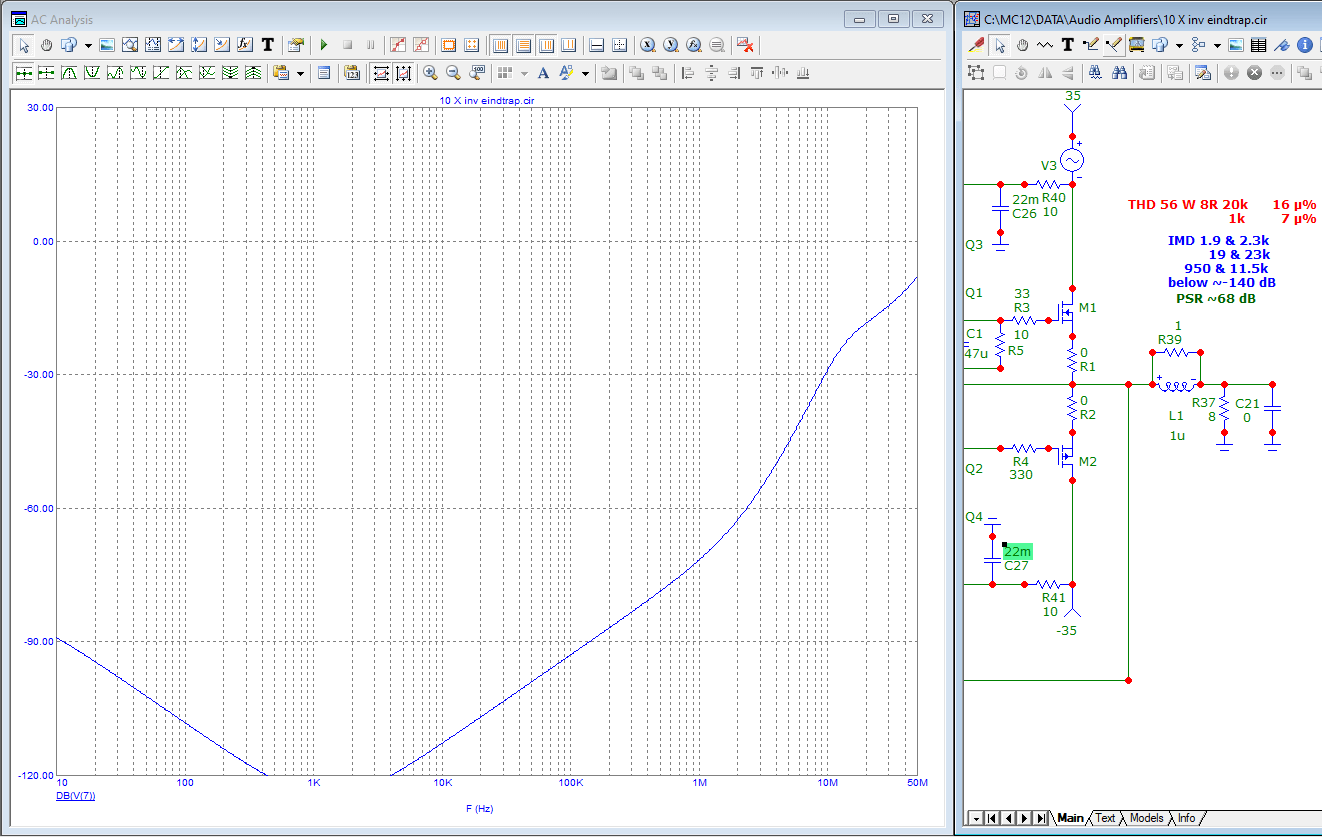
Task: Open the fx function icon in AC Analysis toolbar
Action: tap(244, 45)
